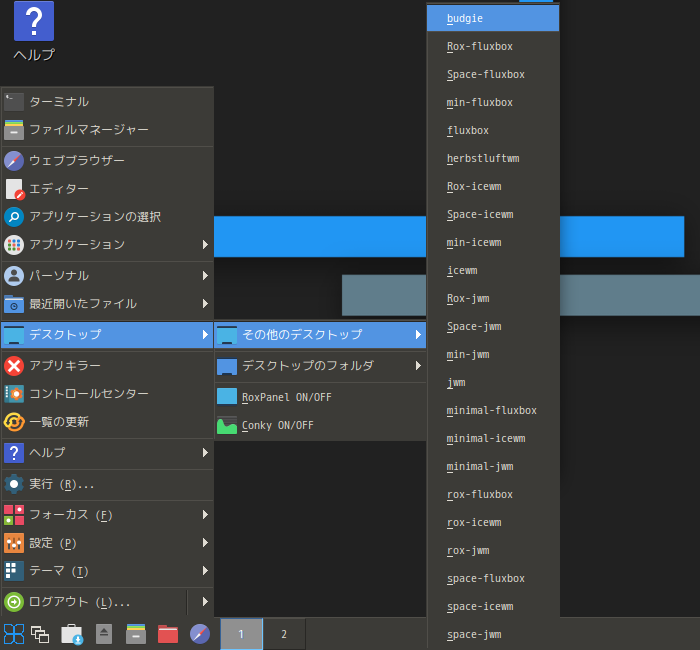
Task: Click the テーマ icon
Action: (x=14, y=571)
